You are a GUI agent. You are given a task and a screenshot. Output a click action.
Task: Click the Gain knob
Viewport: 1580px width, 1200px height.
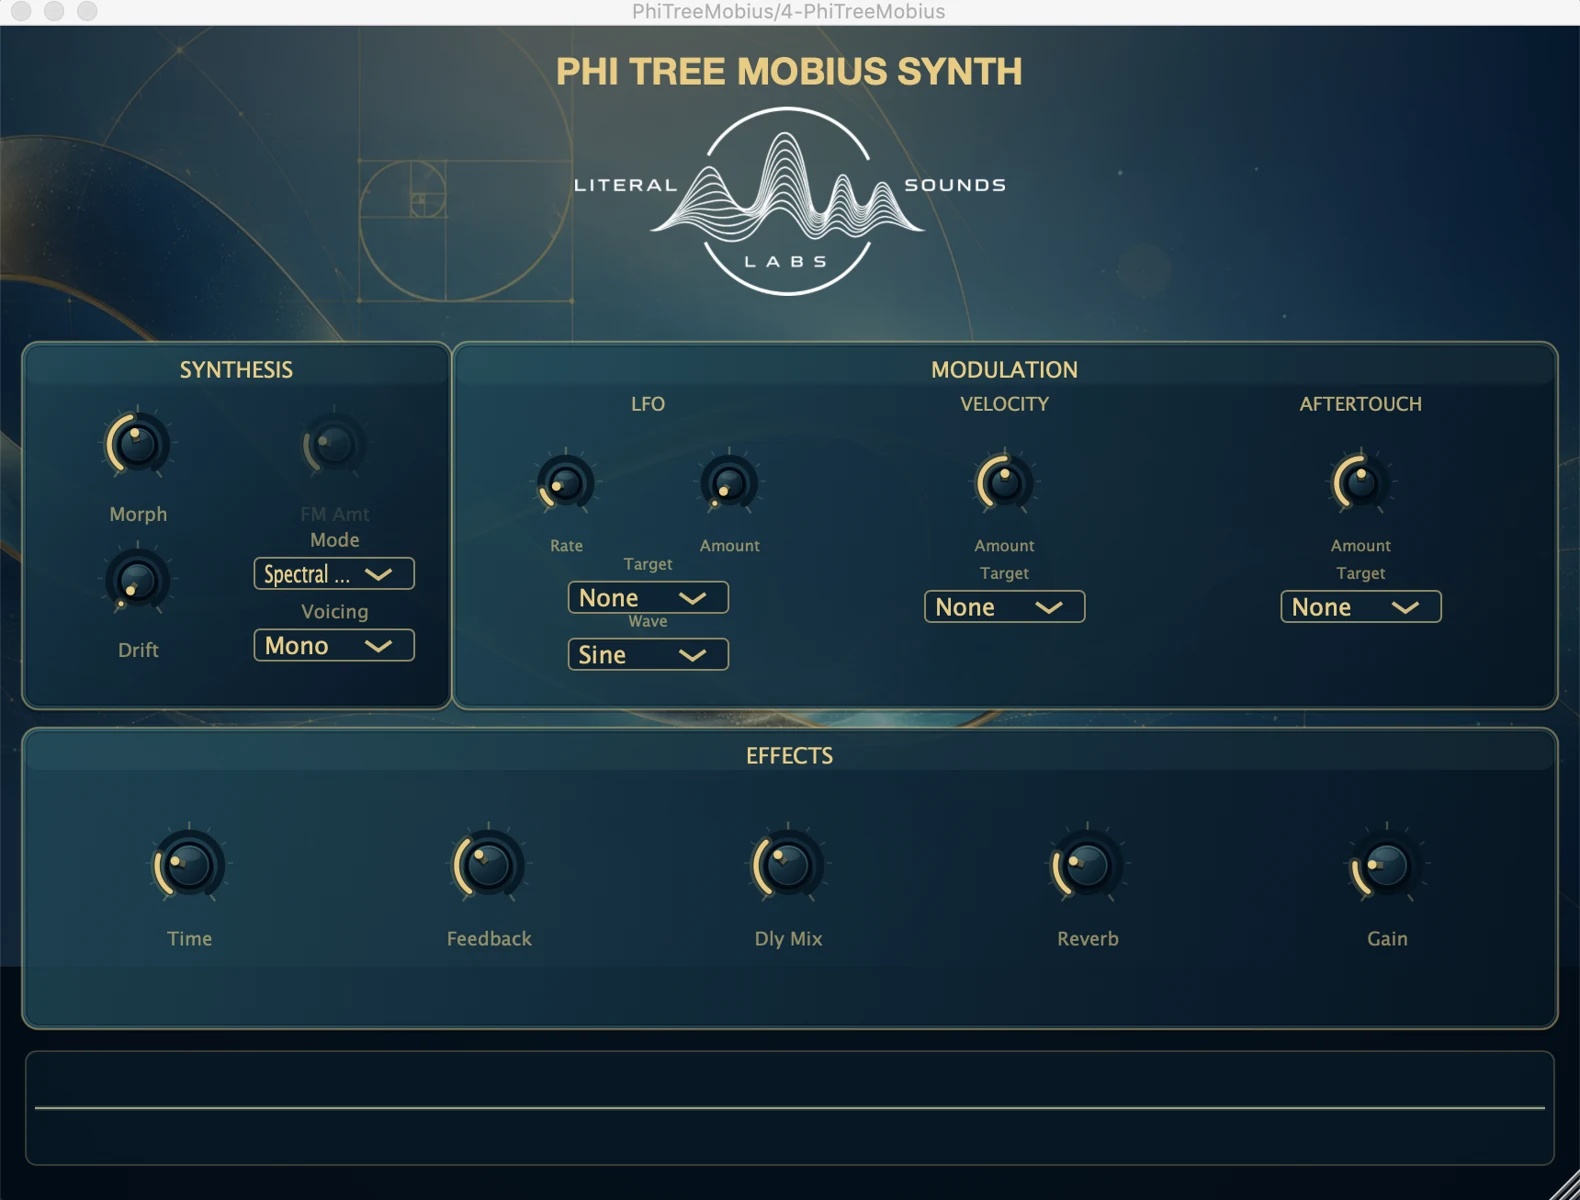[1387, 865]
